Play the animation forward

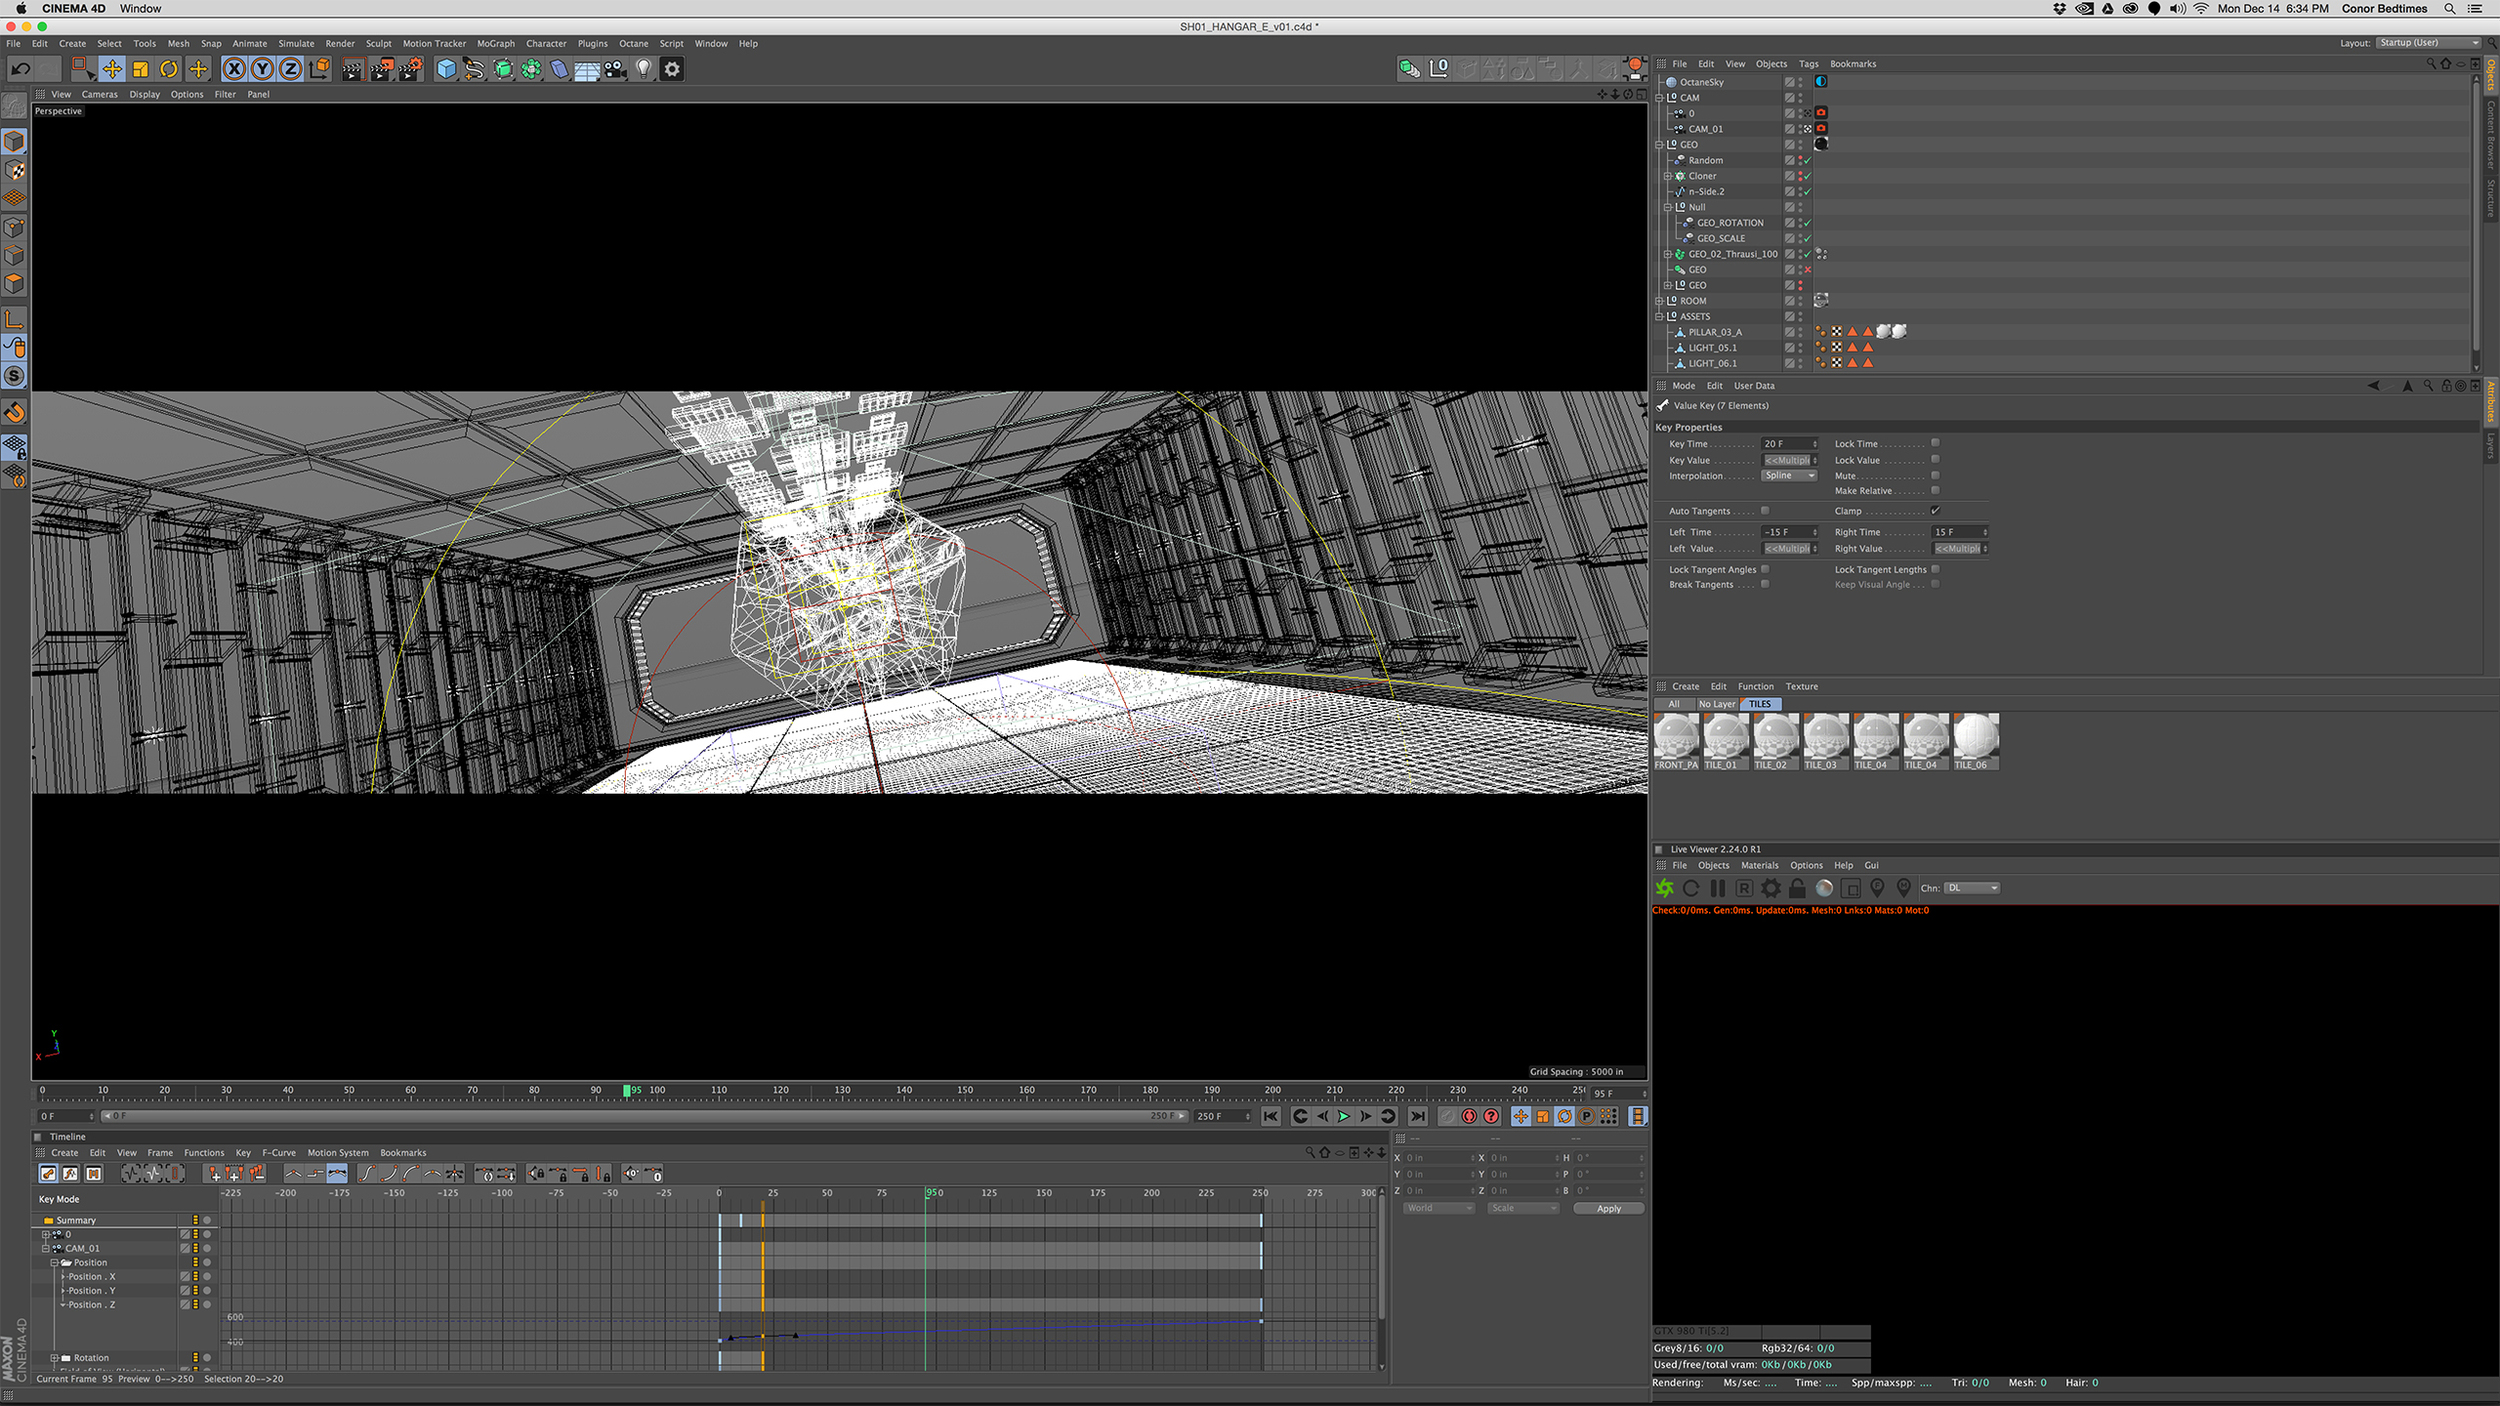tap(1344, 1116)
